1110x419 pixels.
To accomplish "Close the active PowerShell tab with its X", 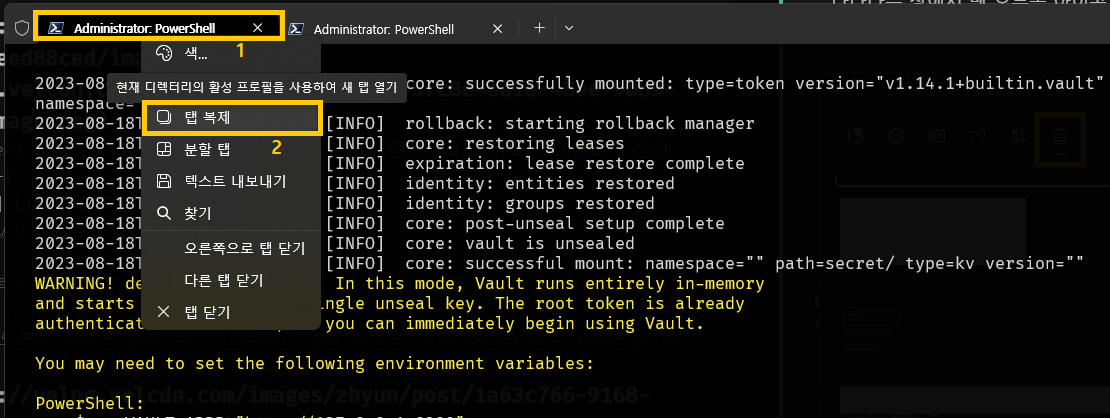I will coord(258,28).
